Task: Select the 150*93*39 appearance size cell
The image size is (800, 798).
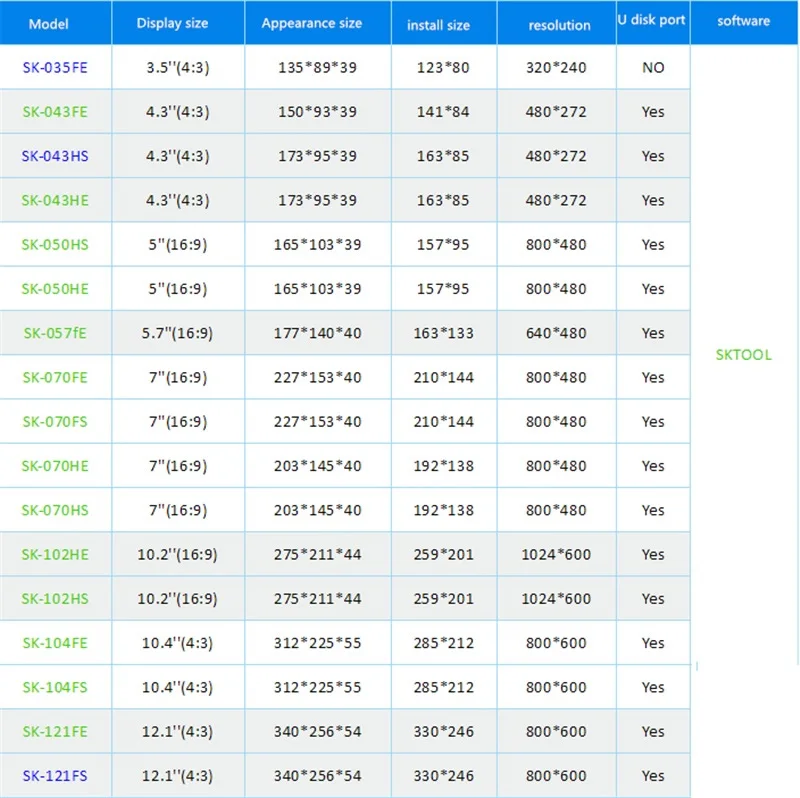Action: click(x=317, y=112)
